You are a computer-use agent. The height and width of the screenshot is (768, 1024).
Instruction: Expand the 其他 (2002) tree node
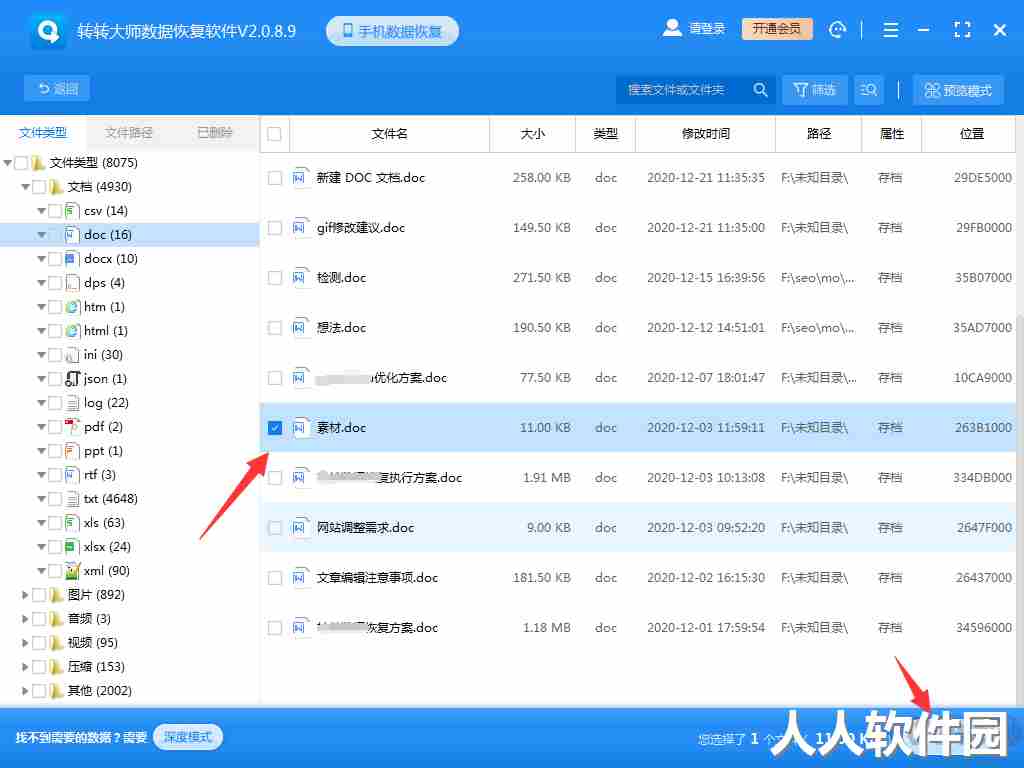click(x=25, y=691)
